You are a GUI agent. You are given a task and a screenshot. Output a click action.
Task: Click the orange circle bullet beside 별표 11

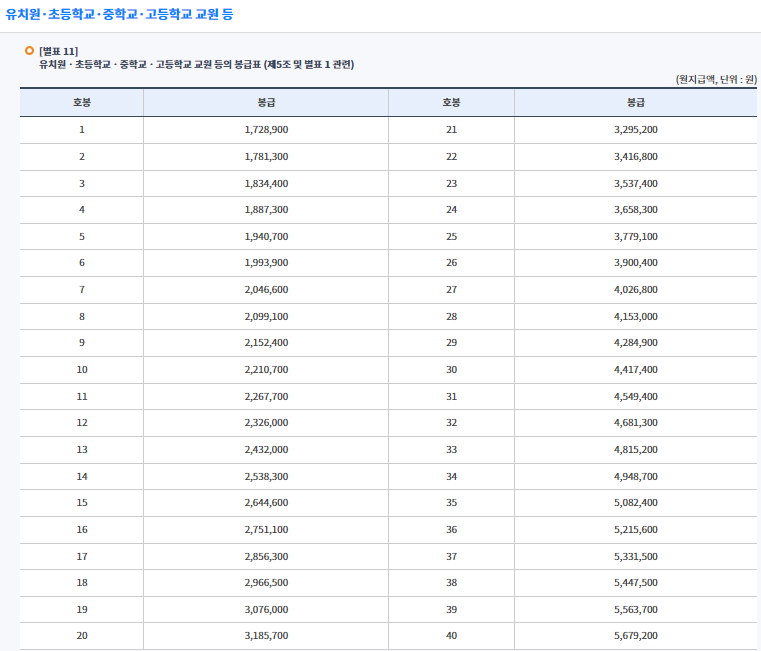coord(30,50)
